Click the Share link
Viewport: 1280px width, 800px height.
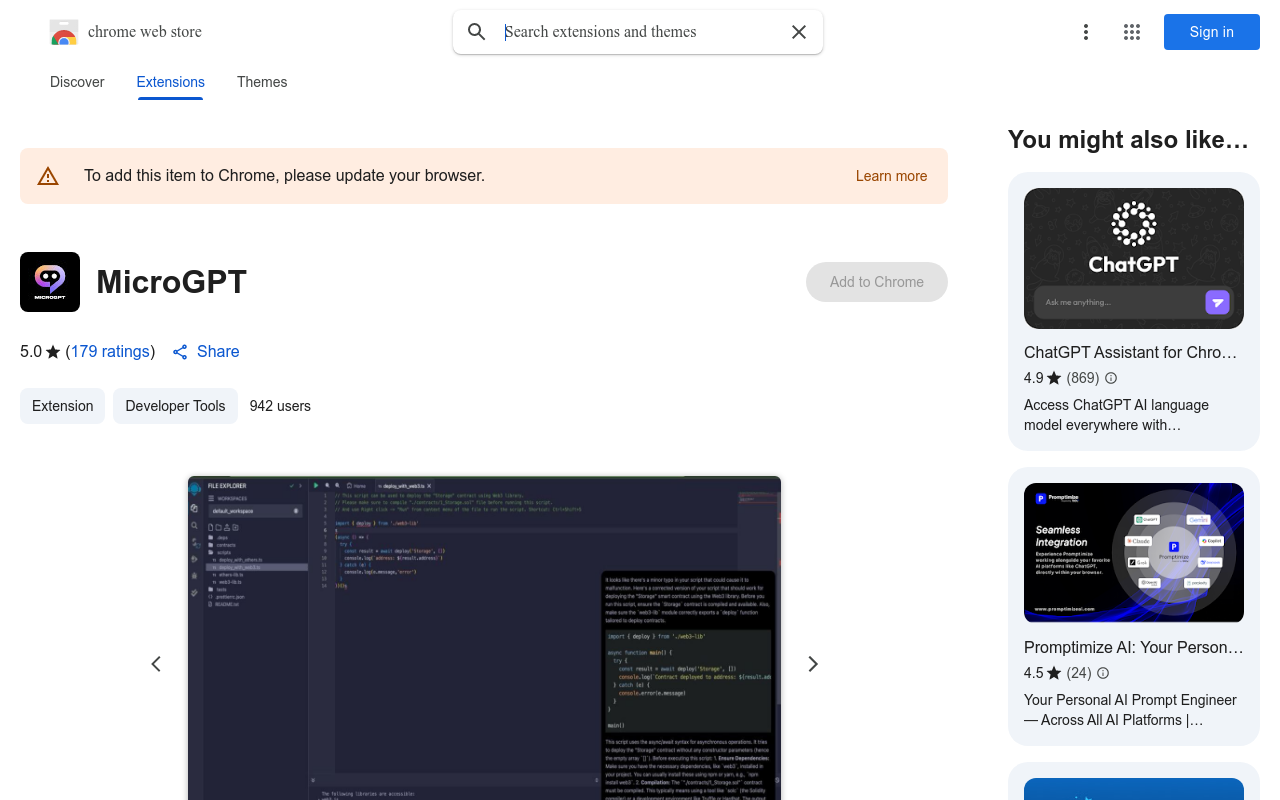pyautogui.click(x=206, y=351)
